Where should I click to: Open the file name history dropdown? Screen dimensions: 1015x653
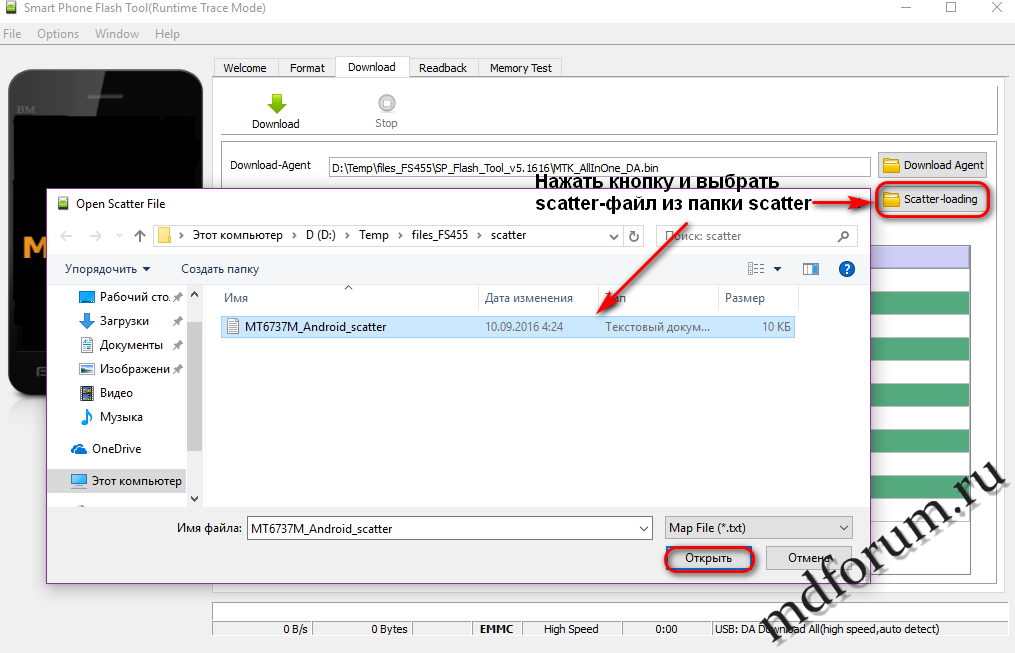pos(643,528)
